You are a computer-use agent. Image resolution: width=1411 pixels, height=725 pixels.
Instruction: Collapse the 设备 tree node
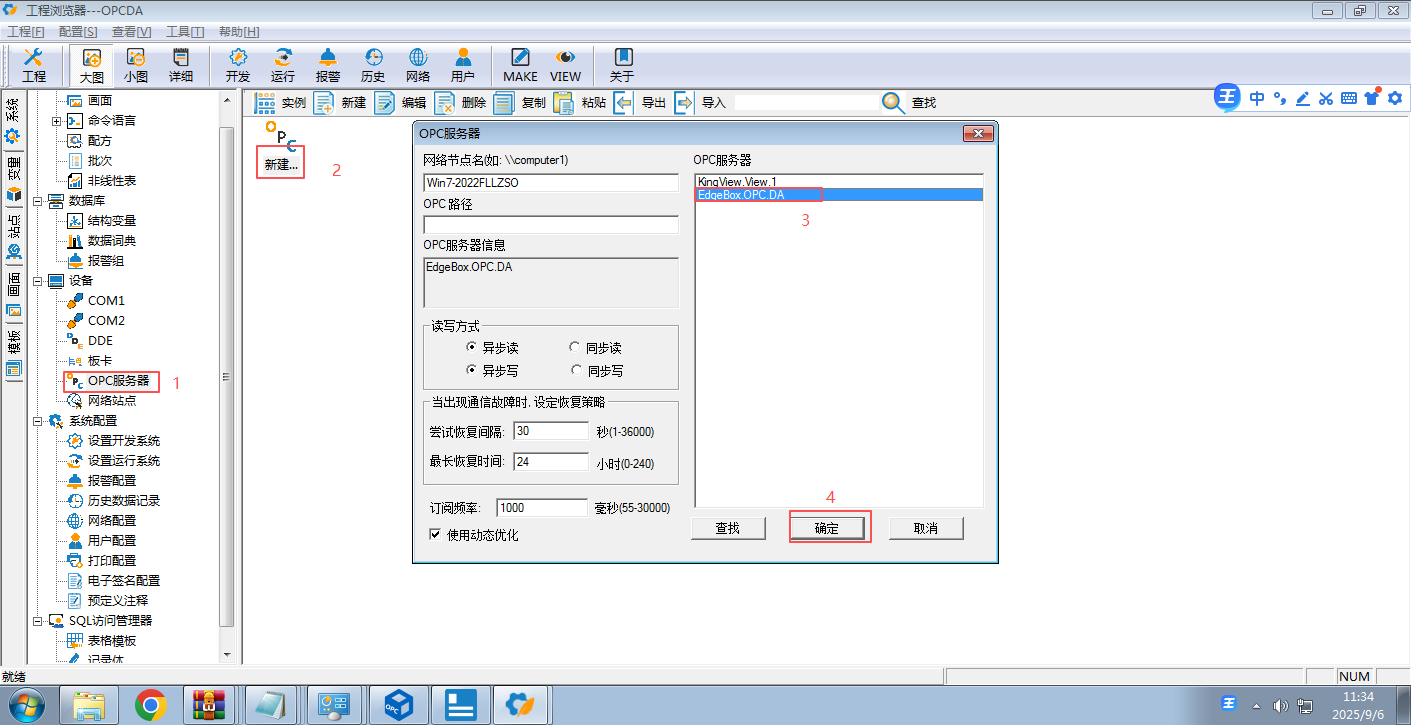(38, 281)
